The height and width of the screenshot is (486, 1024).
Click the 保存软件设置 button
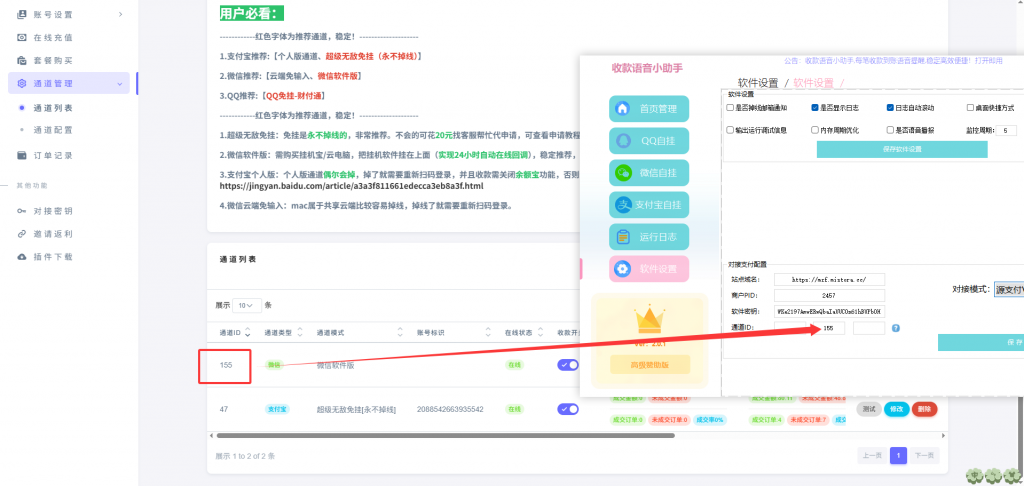pos(902,149)
